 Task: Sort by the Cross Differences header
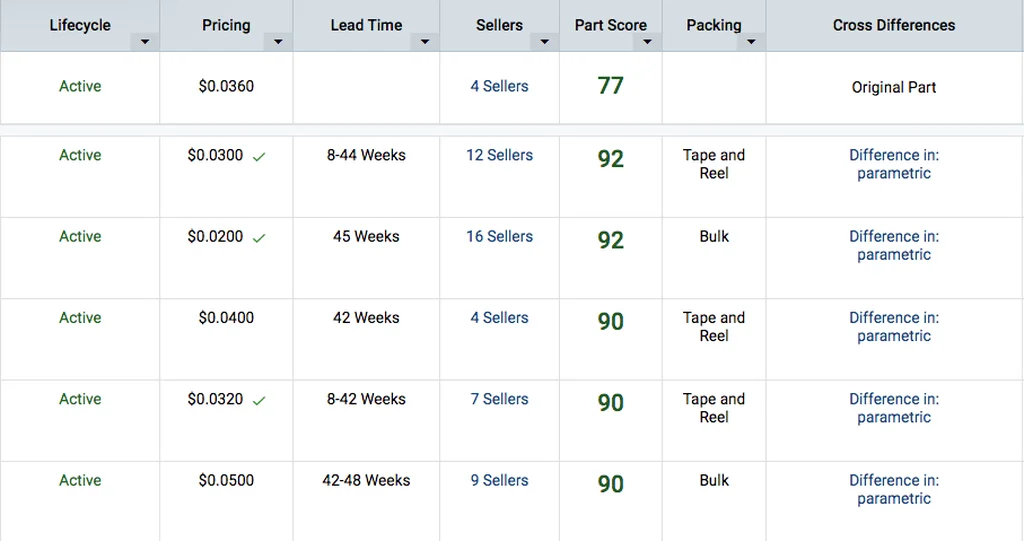[x=894, y=25]
